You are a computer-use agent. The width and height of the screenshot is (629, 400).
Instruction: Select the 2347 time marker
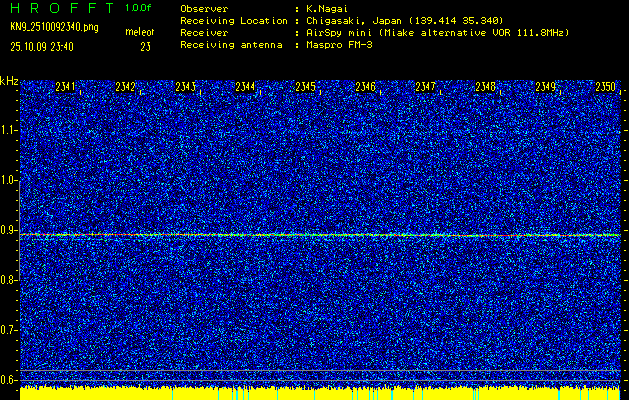tap(426, 87)
